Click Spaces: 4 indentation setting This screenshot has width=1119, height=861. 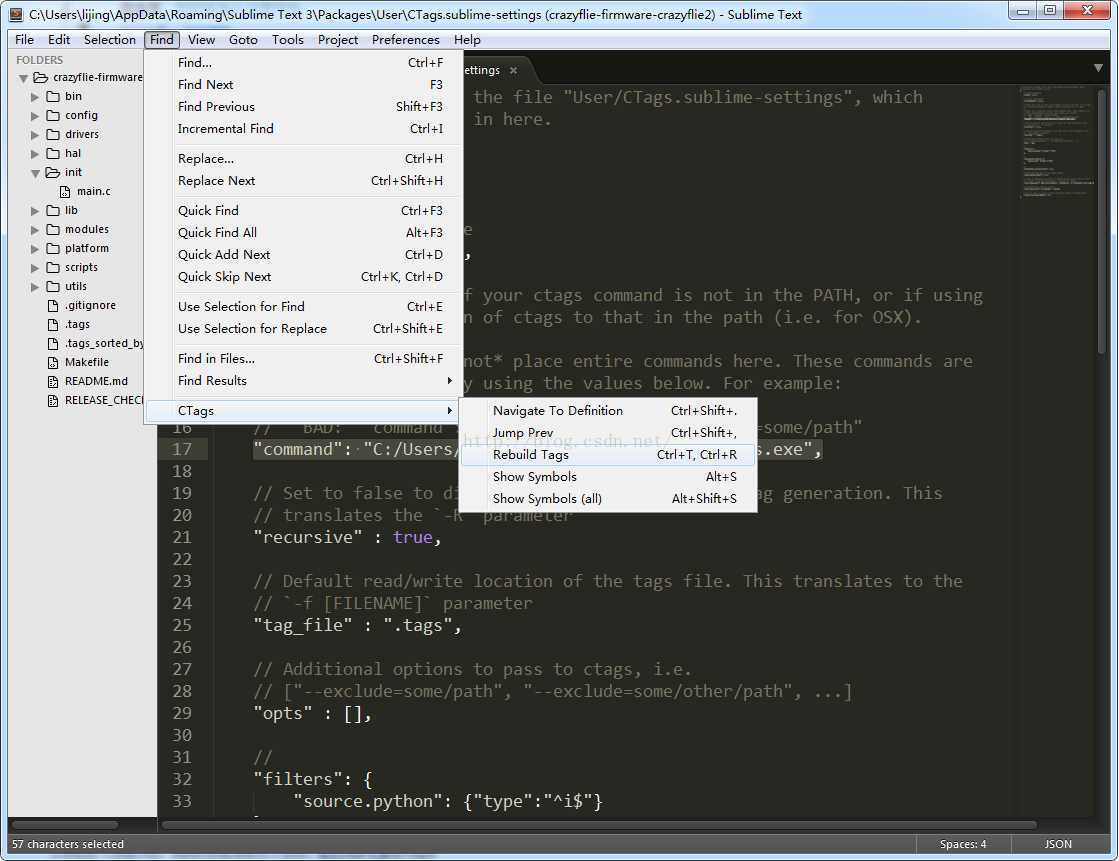tap(963, 845)
